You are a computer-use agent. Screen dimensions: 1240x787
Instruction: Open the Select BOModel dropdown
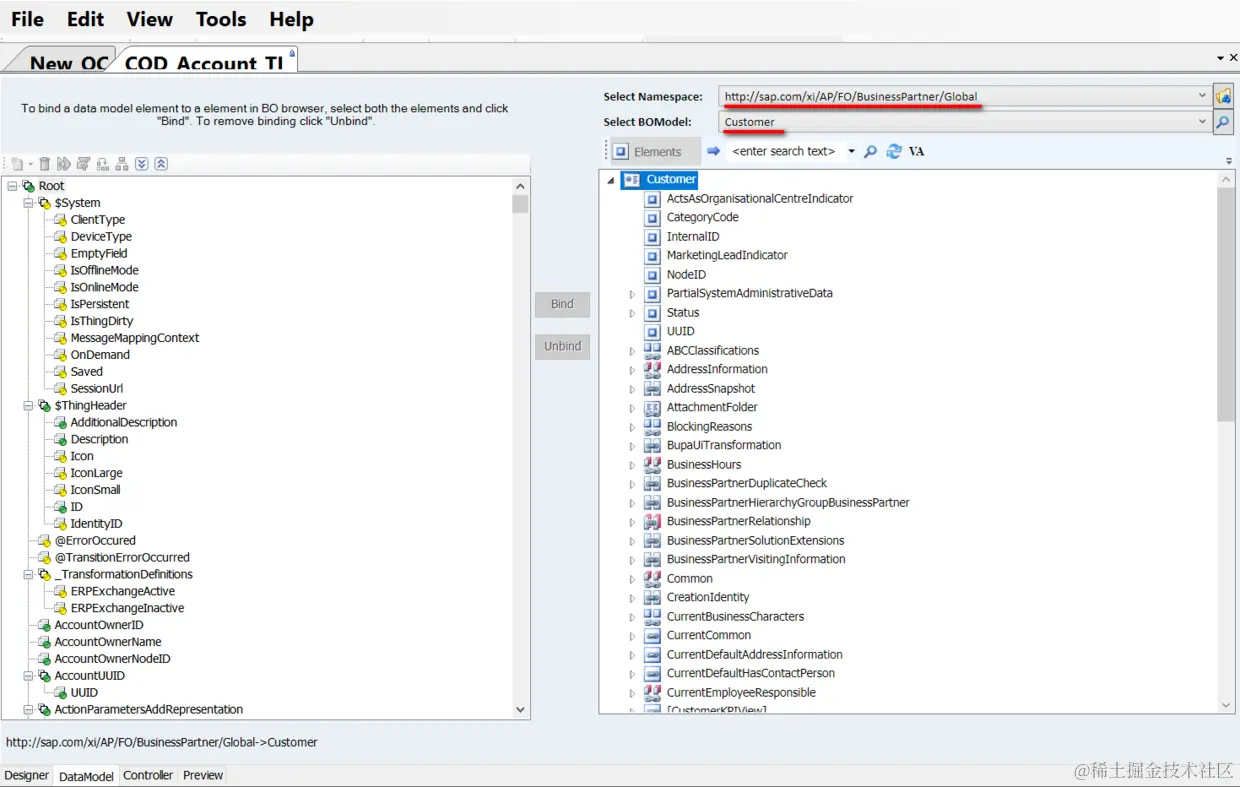click(1202, 122)
